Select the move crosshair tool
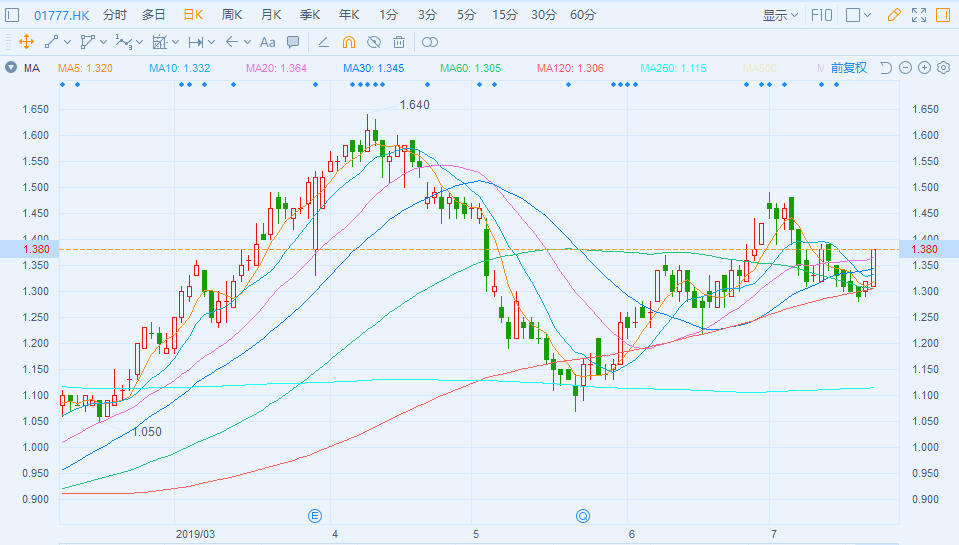959x545 pixels. tap(26, 42)
